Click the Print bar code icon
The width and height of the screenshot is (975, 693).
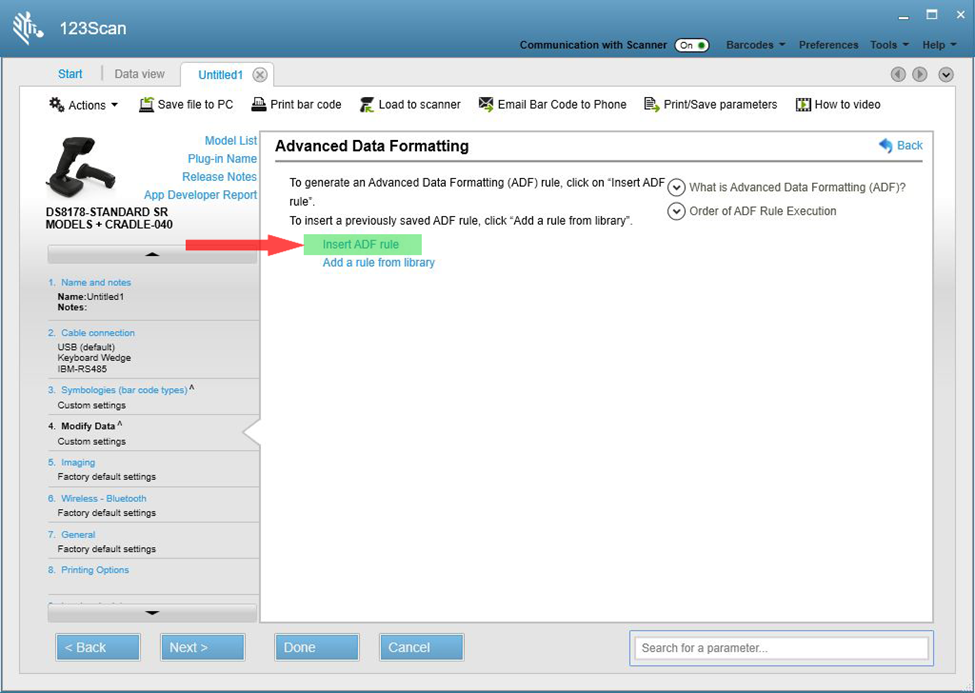(259, 105)
